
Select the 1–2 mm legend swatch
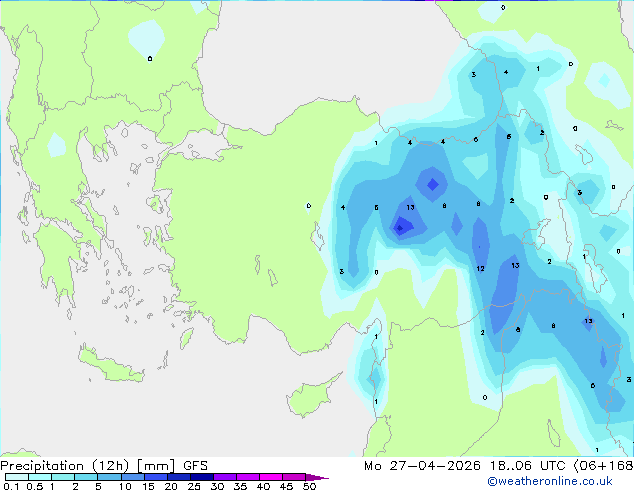click(63, 477)
